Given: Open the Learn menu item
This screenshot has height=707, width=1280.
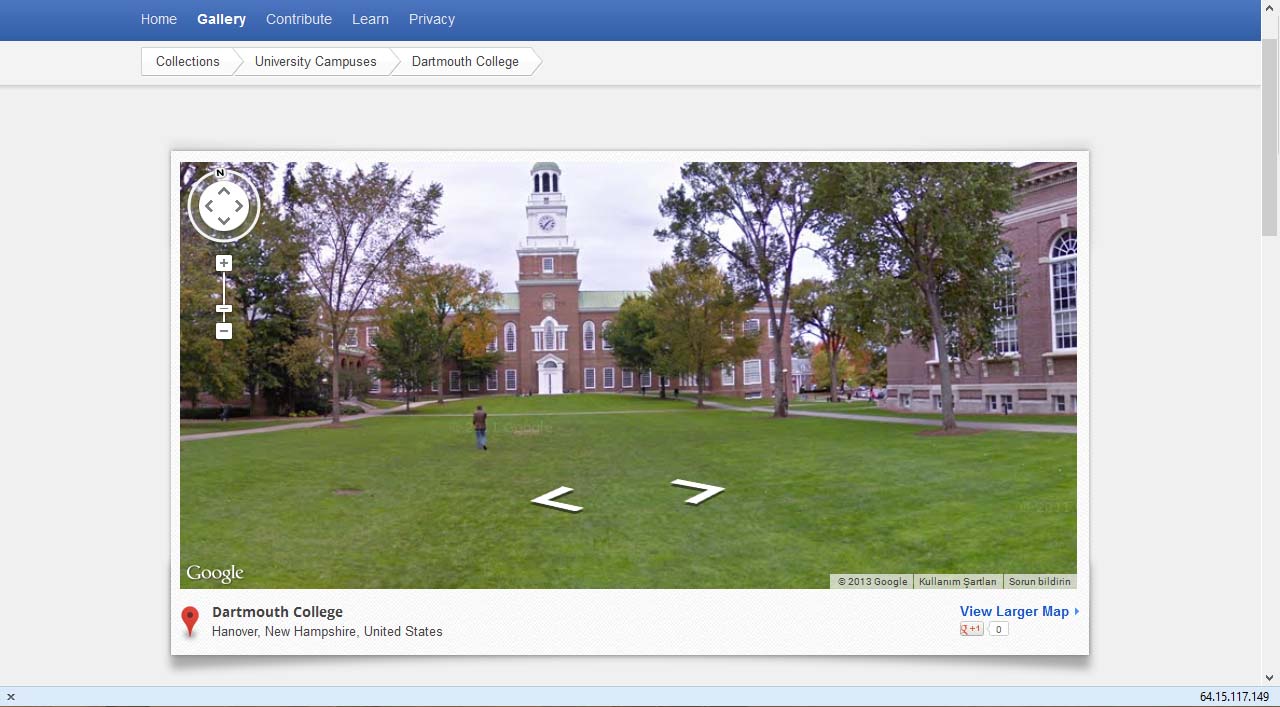Looking at the screenshot, I should 370,19.
